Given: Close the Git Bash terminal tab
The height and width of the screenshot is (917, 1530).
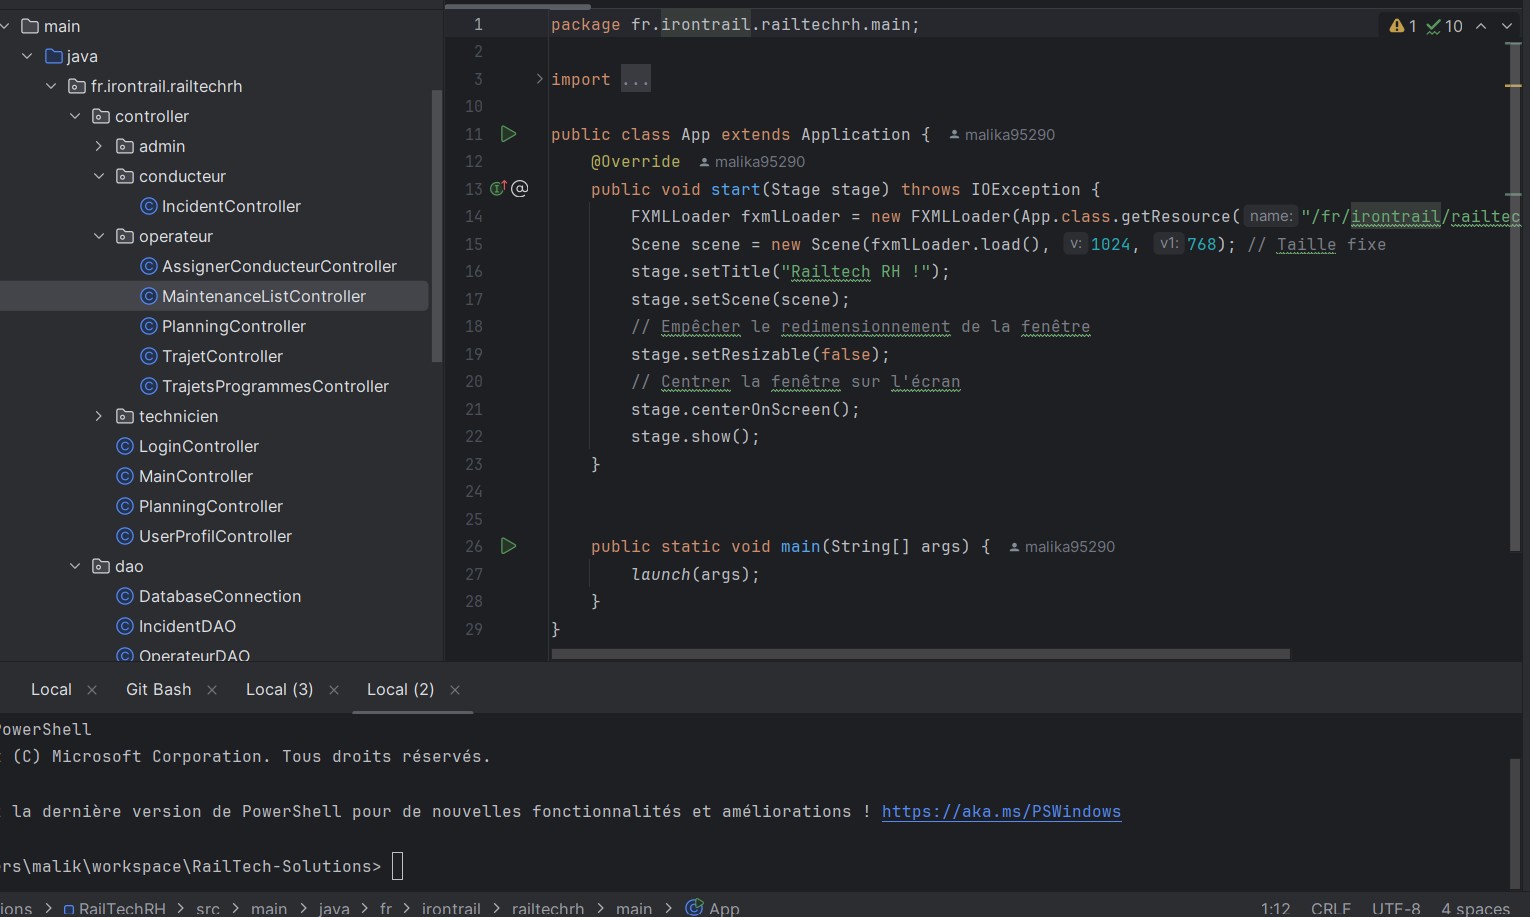Looking at the screenshot, I should point(212,690).
